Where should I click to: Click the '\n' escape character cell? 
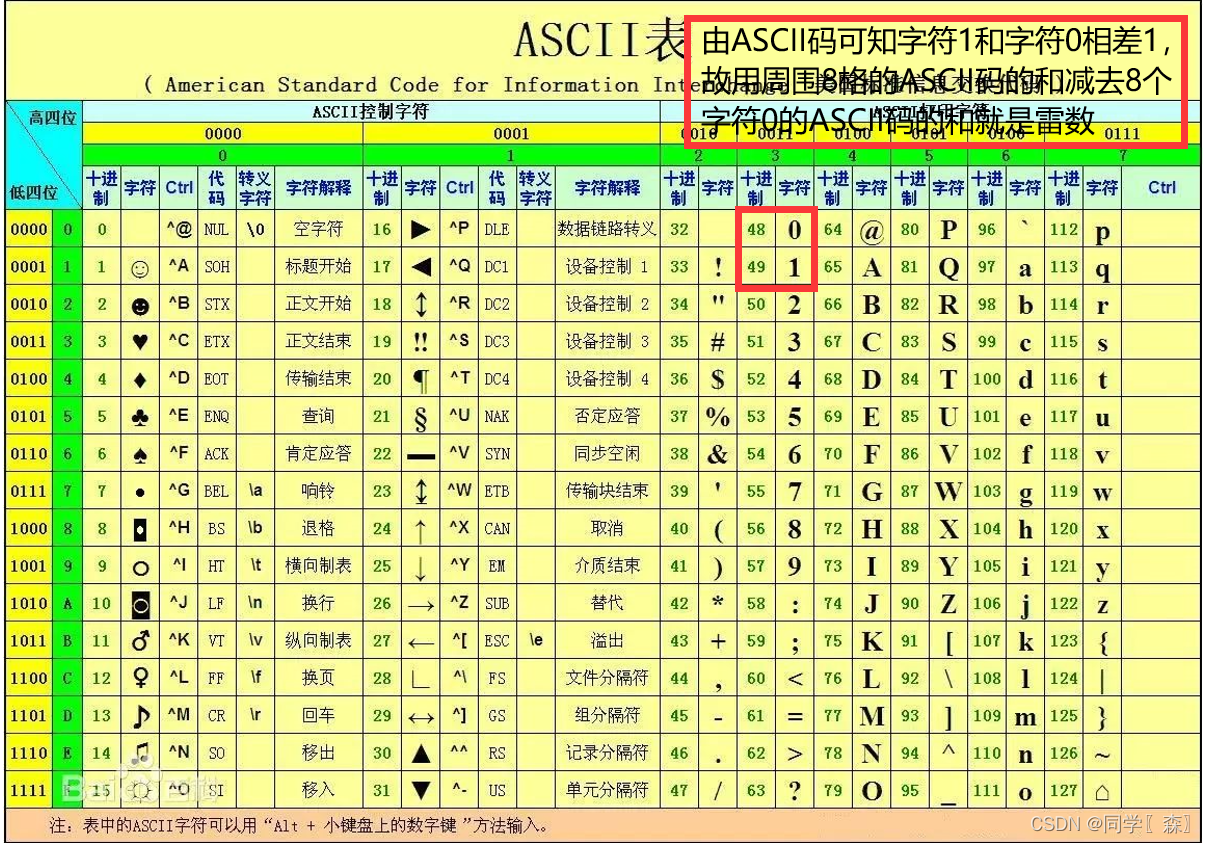(255, 604)
